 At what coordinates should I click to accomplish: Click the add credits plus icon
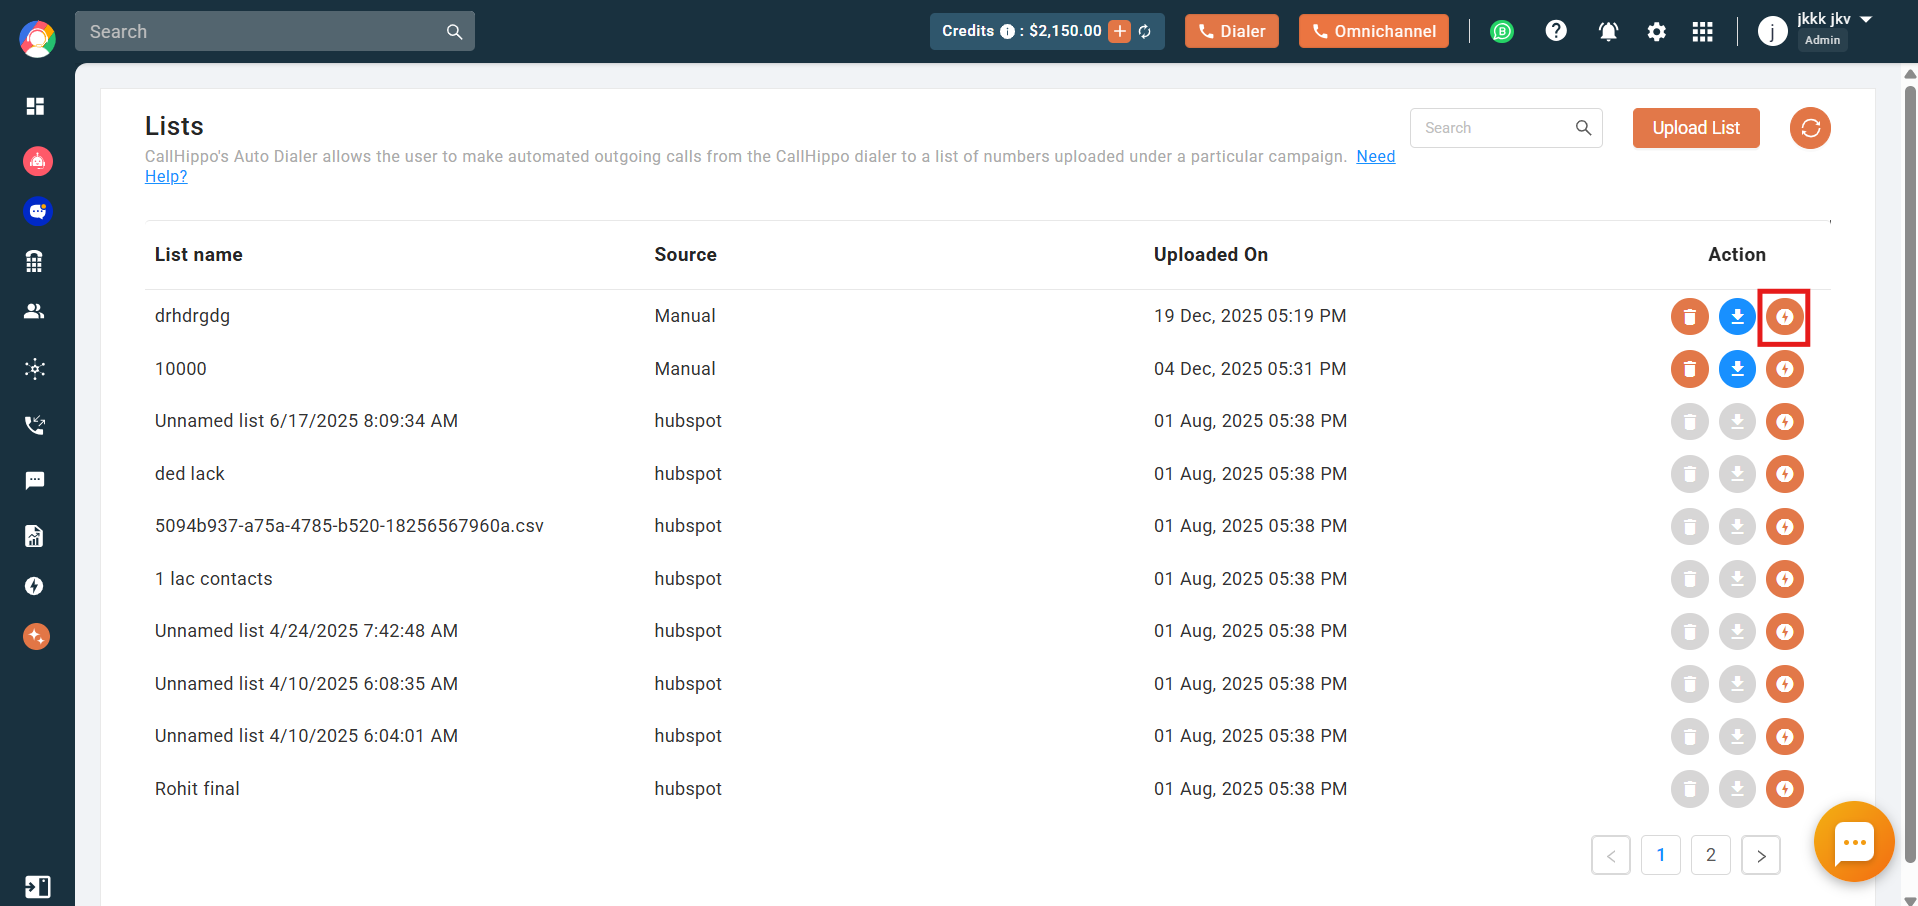(1120, 31)
